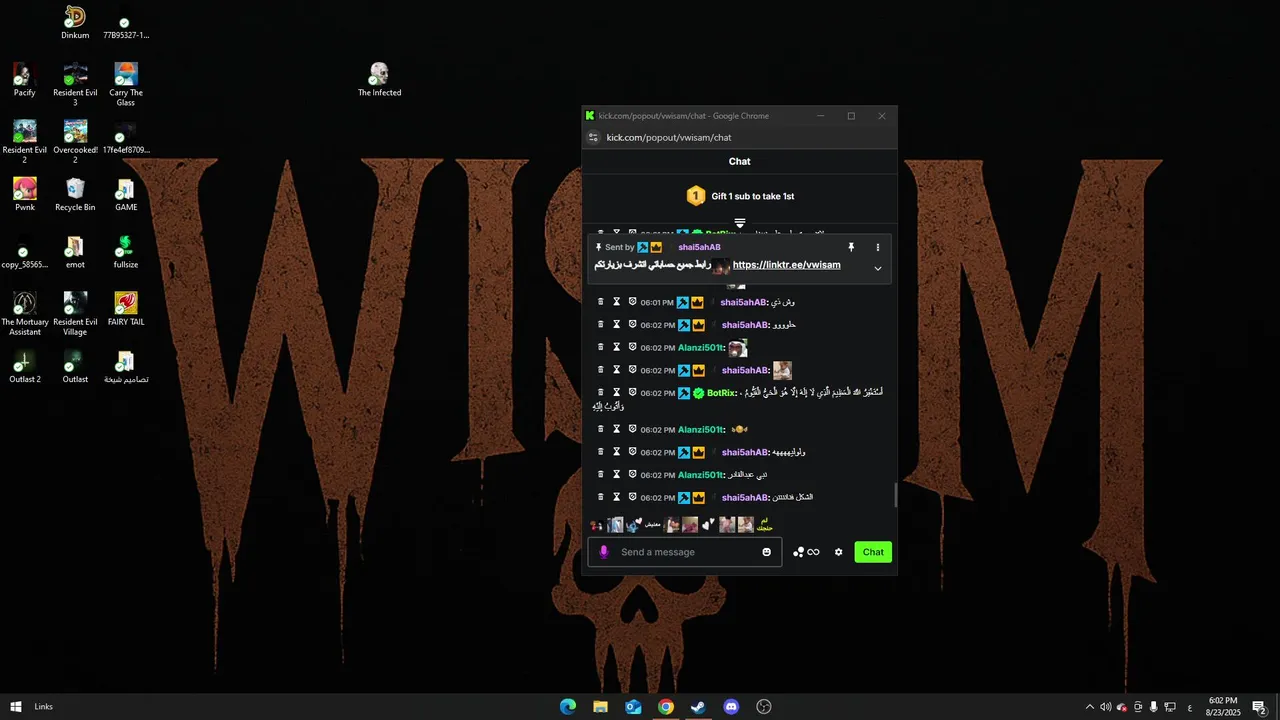The image size is (1280, 720).
Task: Click hourglass on the "ولوليييييه" message row
Action: coord(617,452)
